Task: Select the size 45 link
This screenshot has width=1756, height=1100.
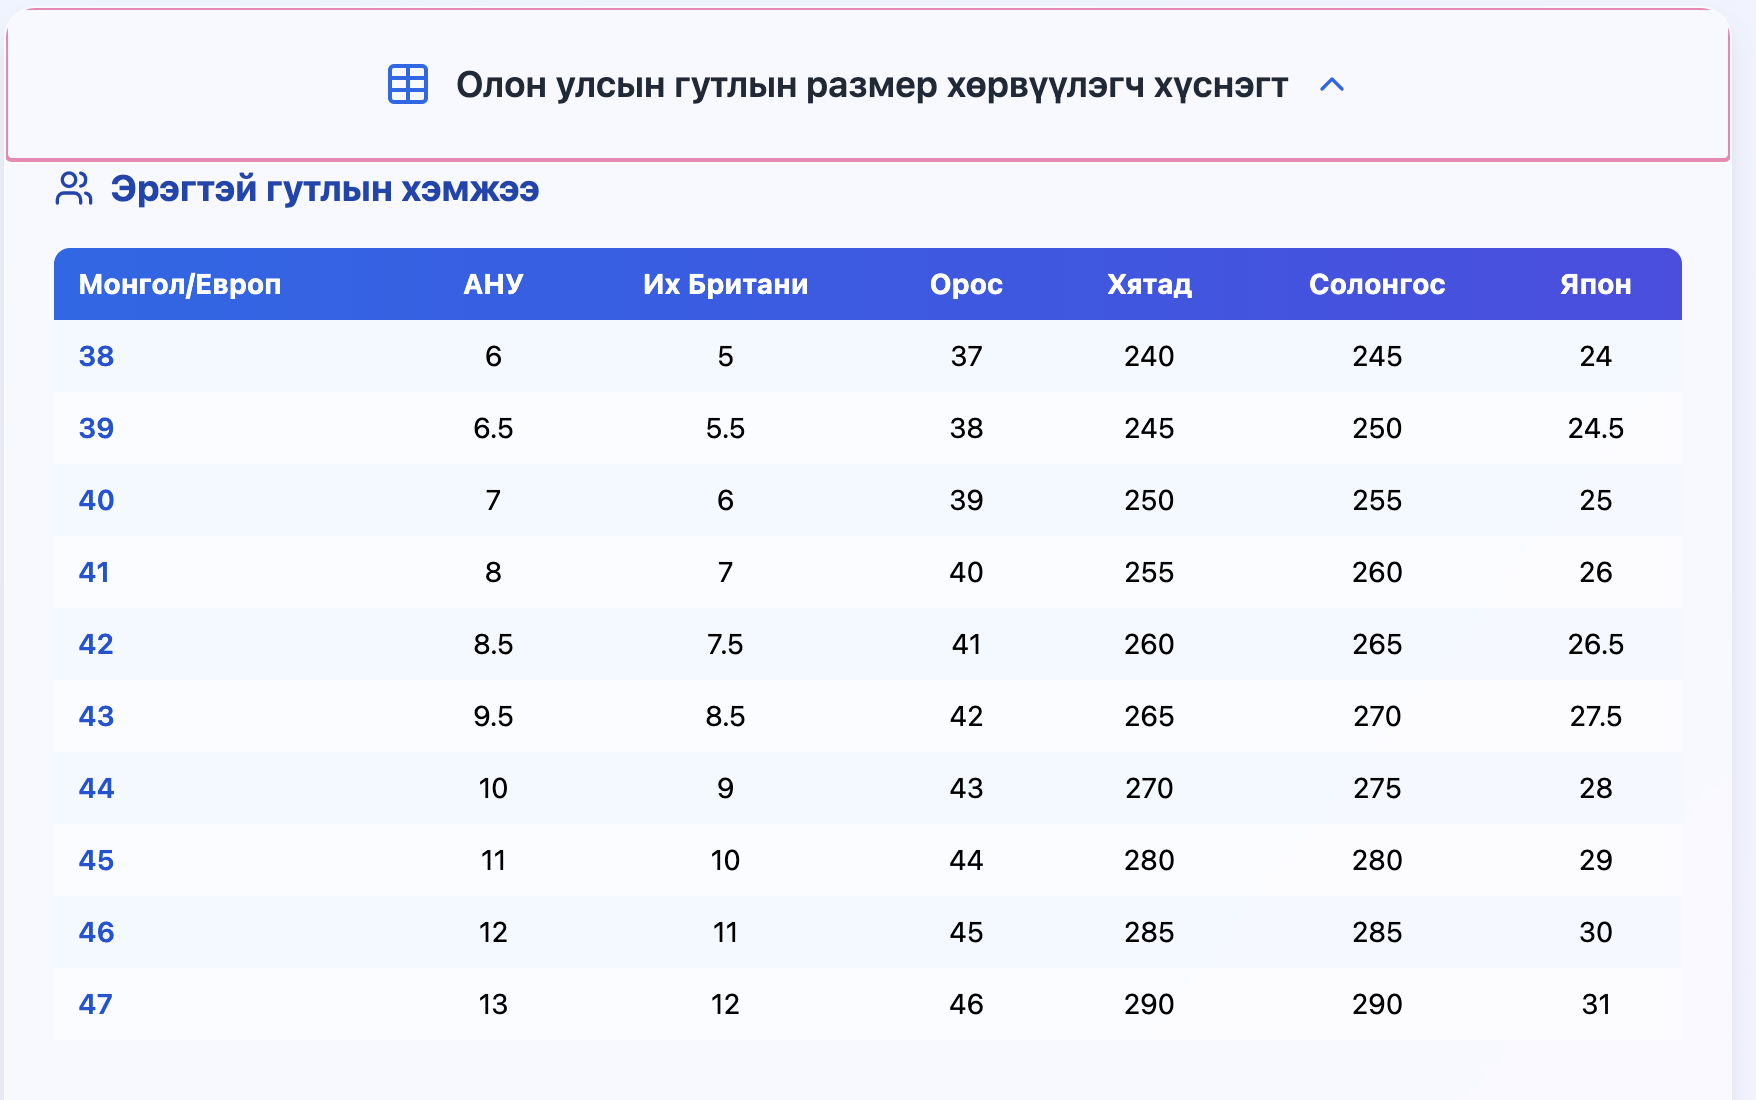Action: pos(96,860)
